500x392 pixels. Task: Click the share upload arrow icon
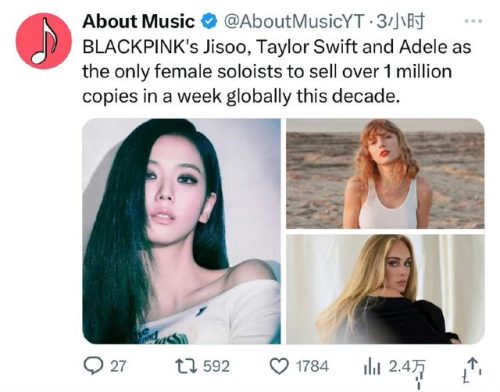471,369
